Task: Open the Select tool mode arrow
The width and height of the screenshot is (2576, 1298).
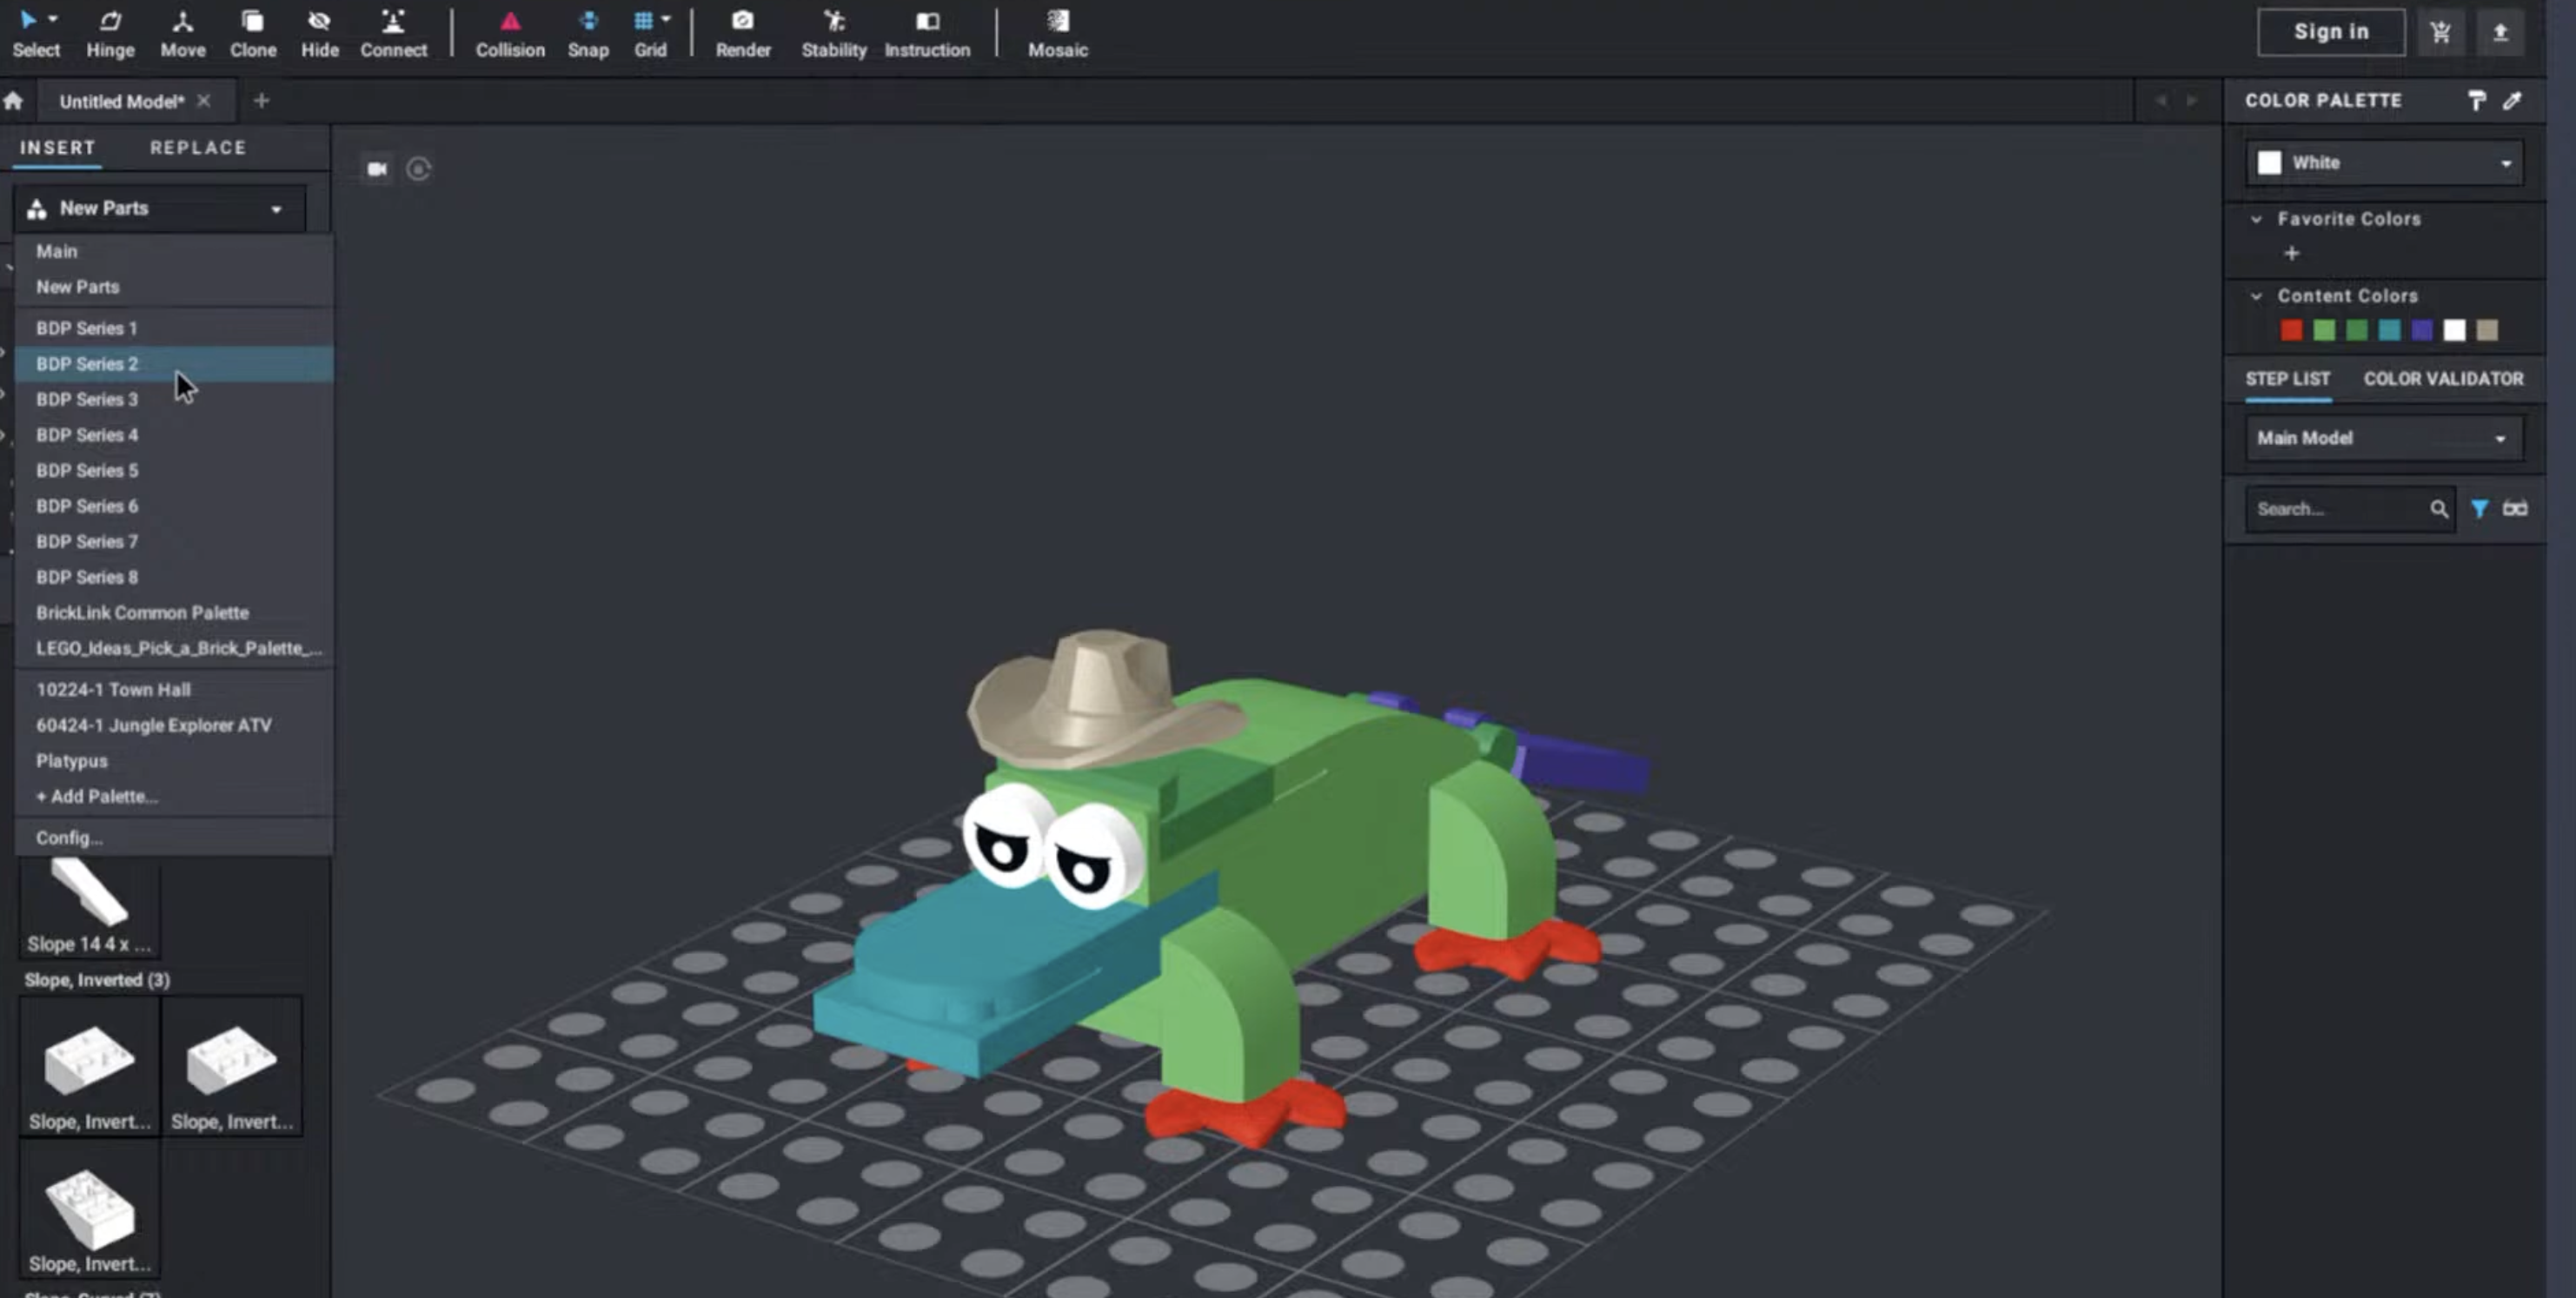Action: pyautogui.click(x=53, y=19)
